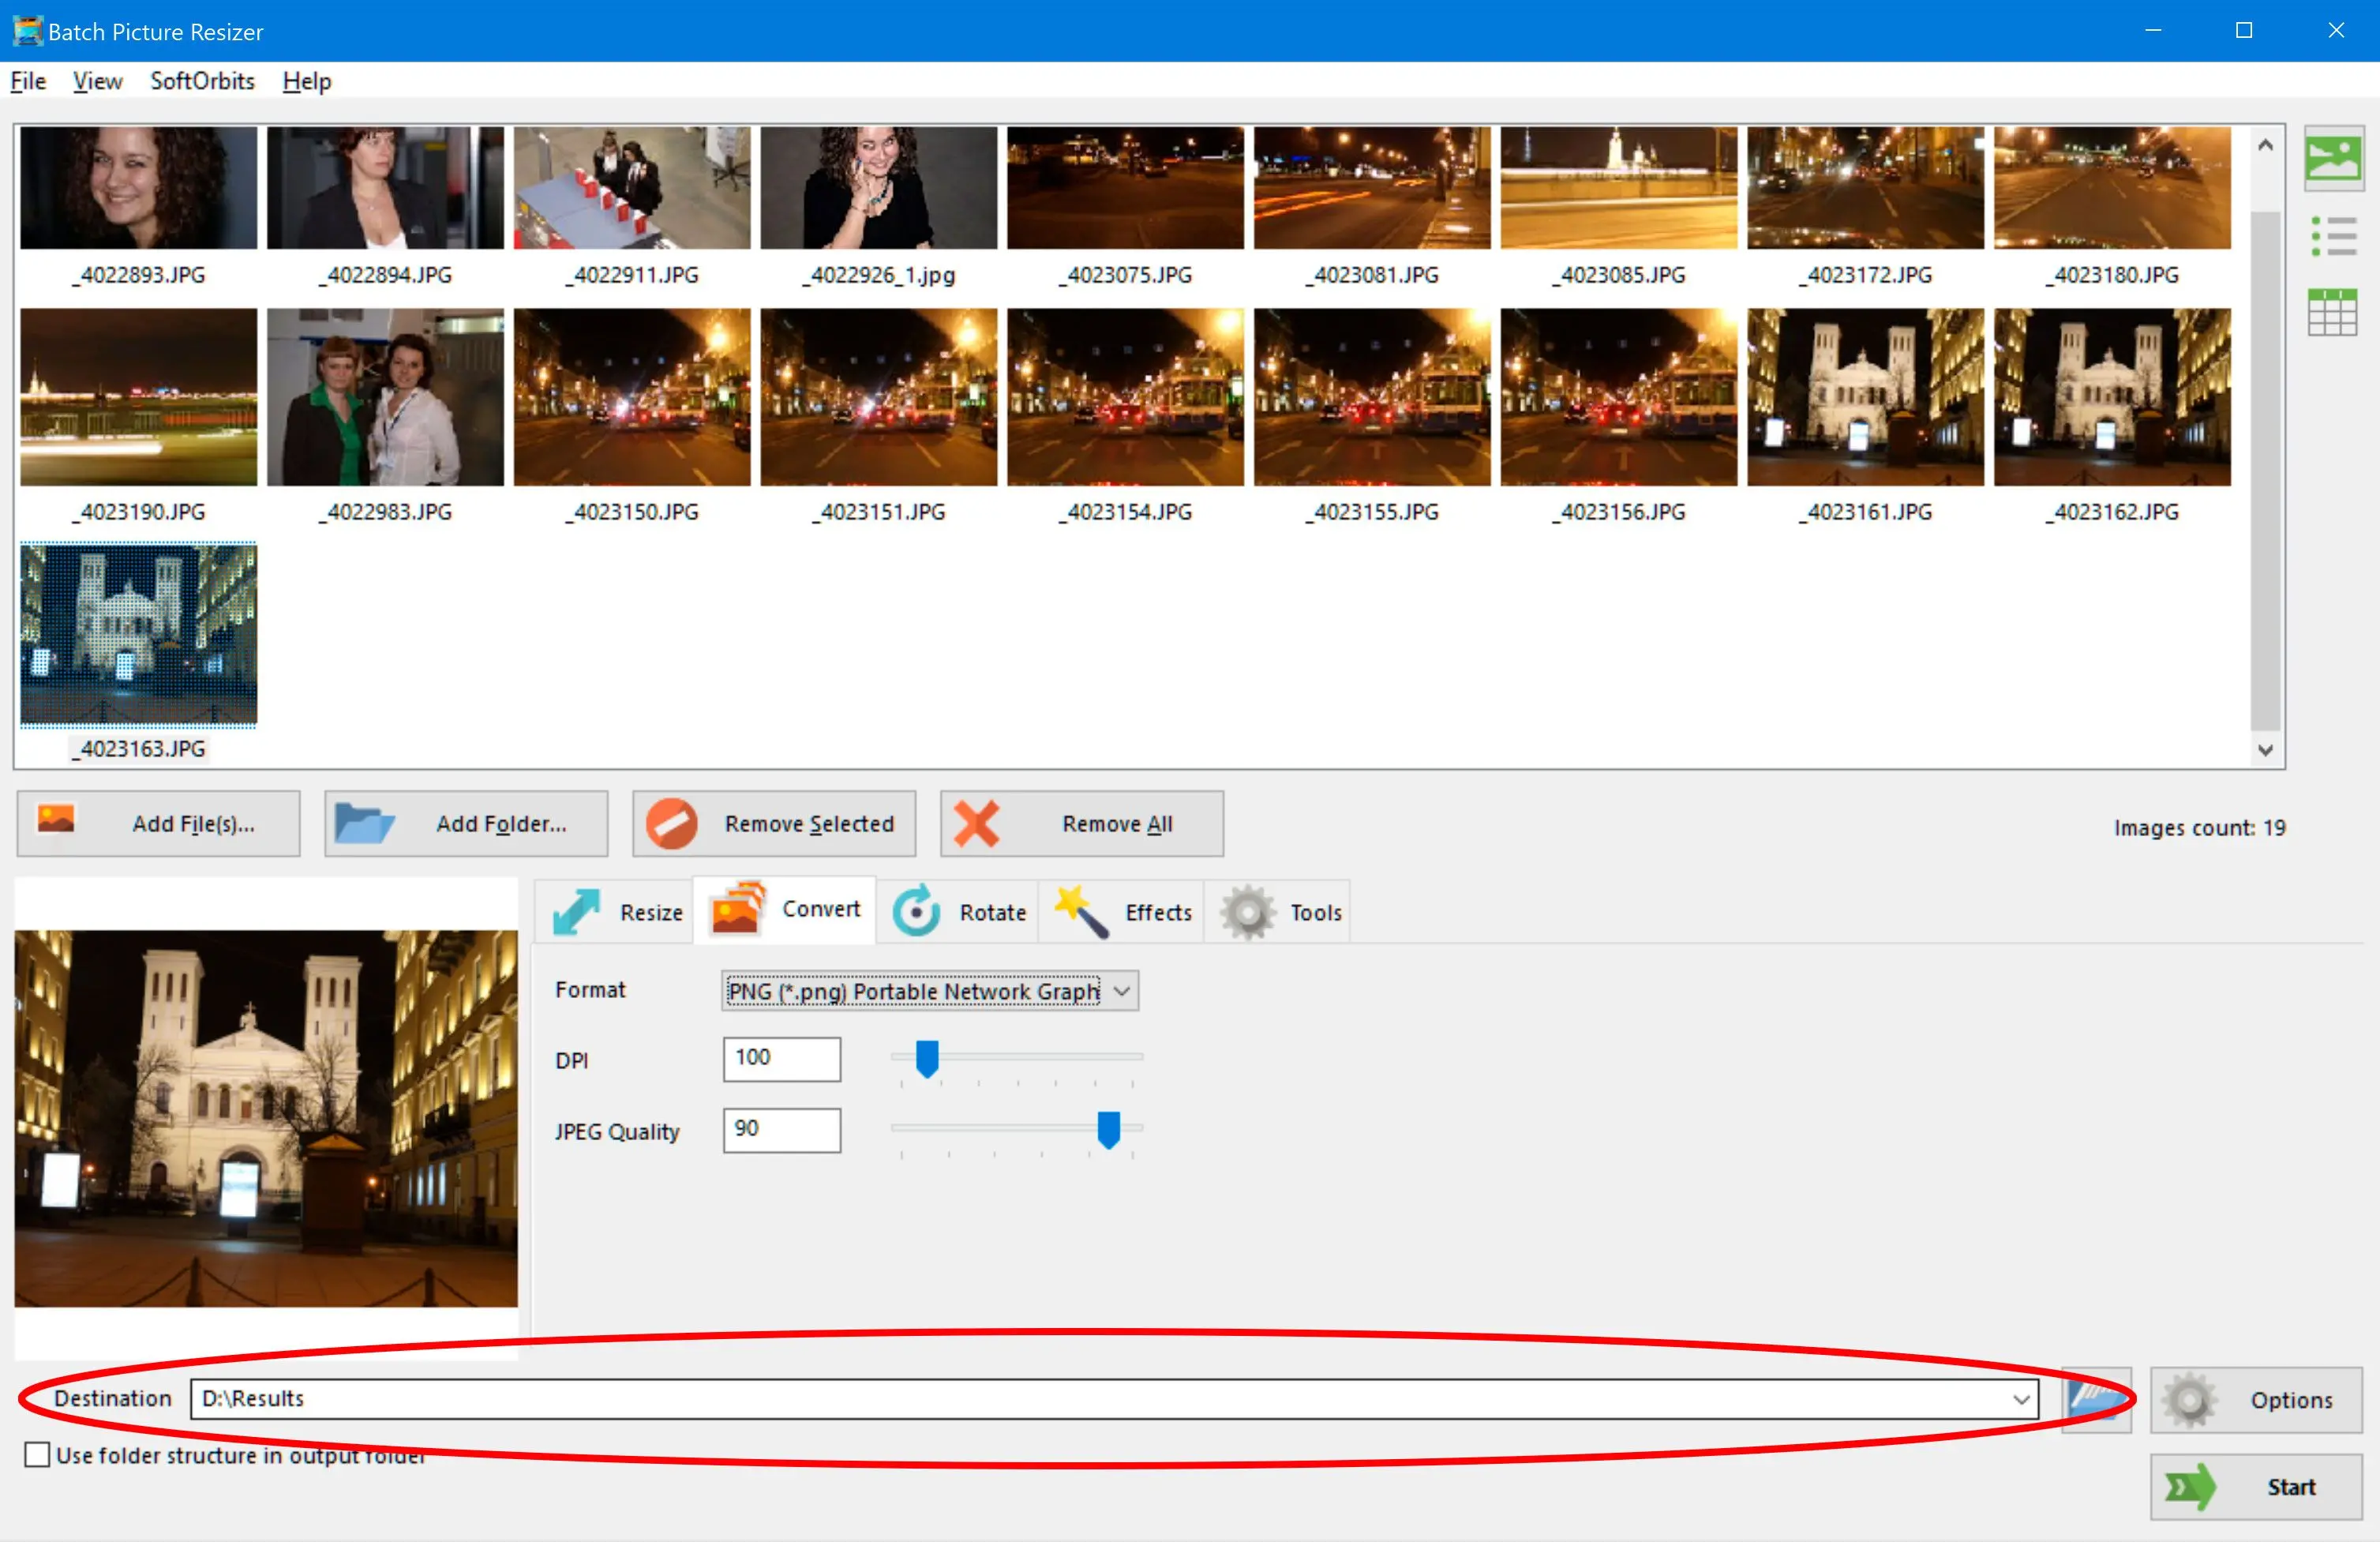Click the Resize tab icon
Viewport: 2380px width, 1542px height.
(579, 910)
